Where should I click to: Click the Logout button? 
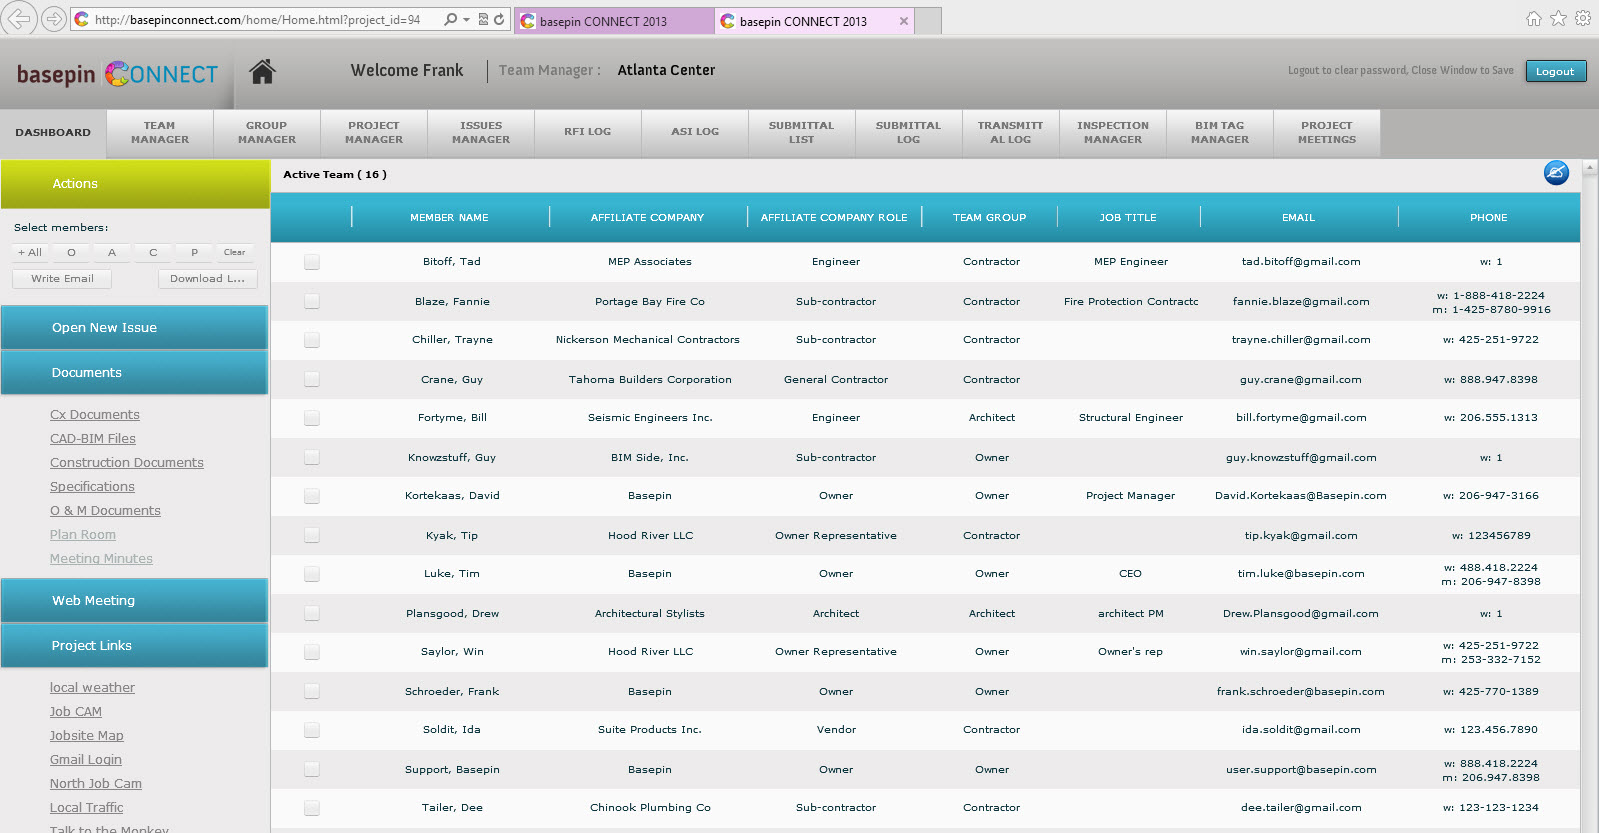click(1555, 71)
